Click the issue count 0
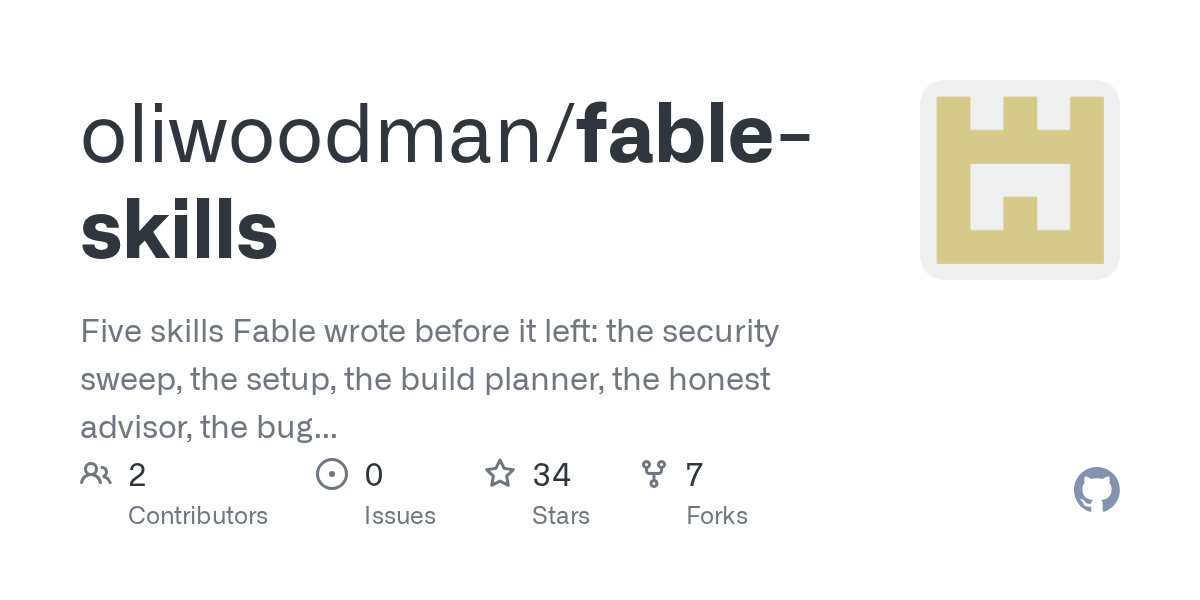 click(x=374, y=474)
